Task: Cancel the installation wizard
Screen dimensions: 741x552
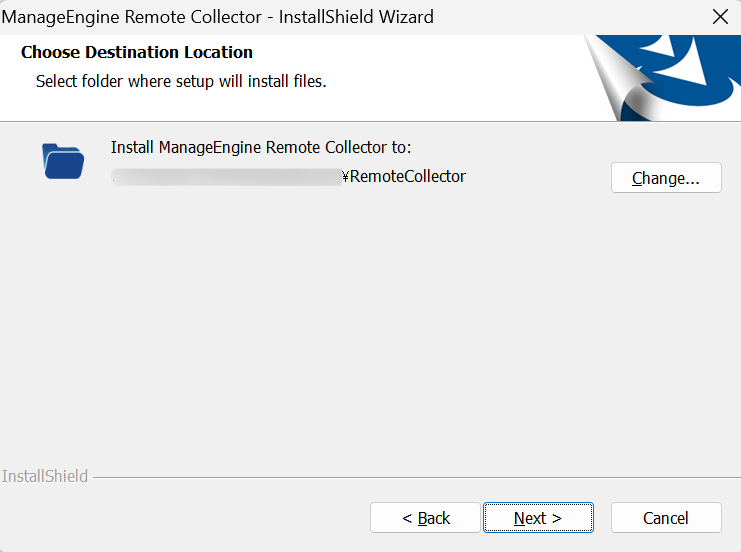Action: 666,518
